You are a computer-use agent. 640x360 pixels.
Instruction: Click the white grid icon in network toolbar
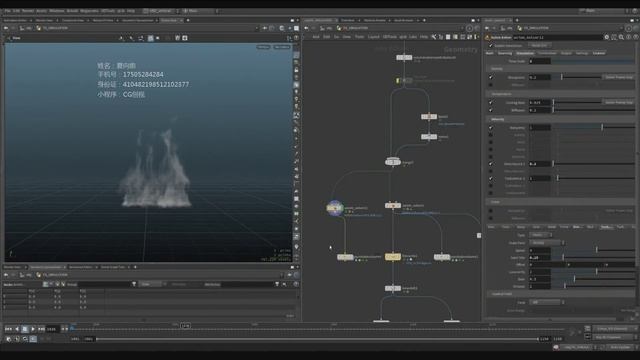[x=448, y=37]
